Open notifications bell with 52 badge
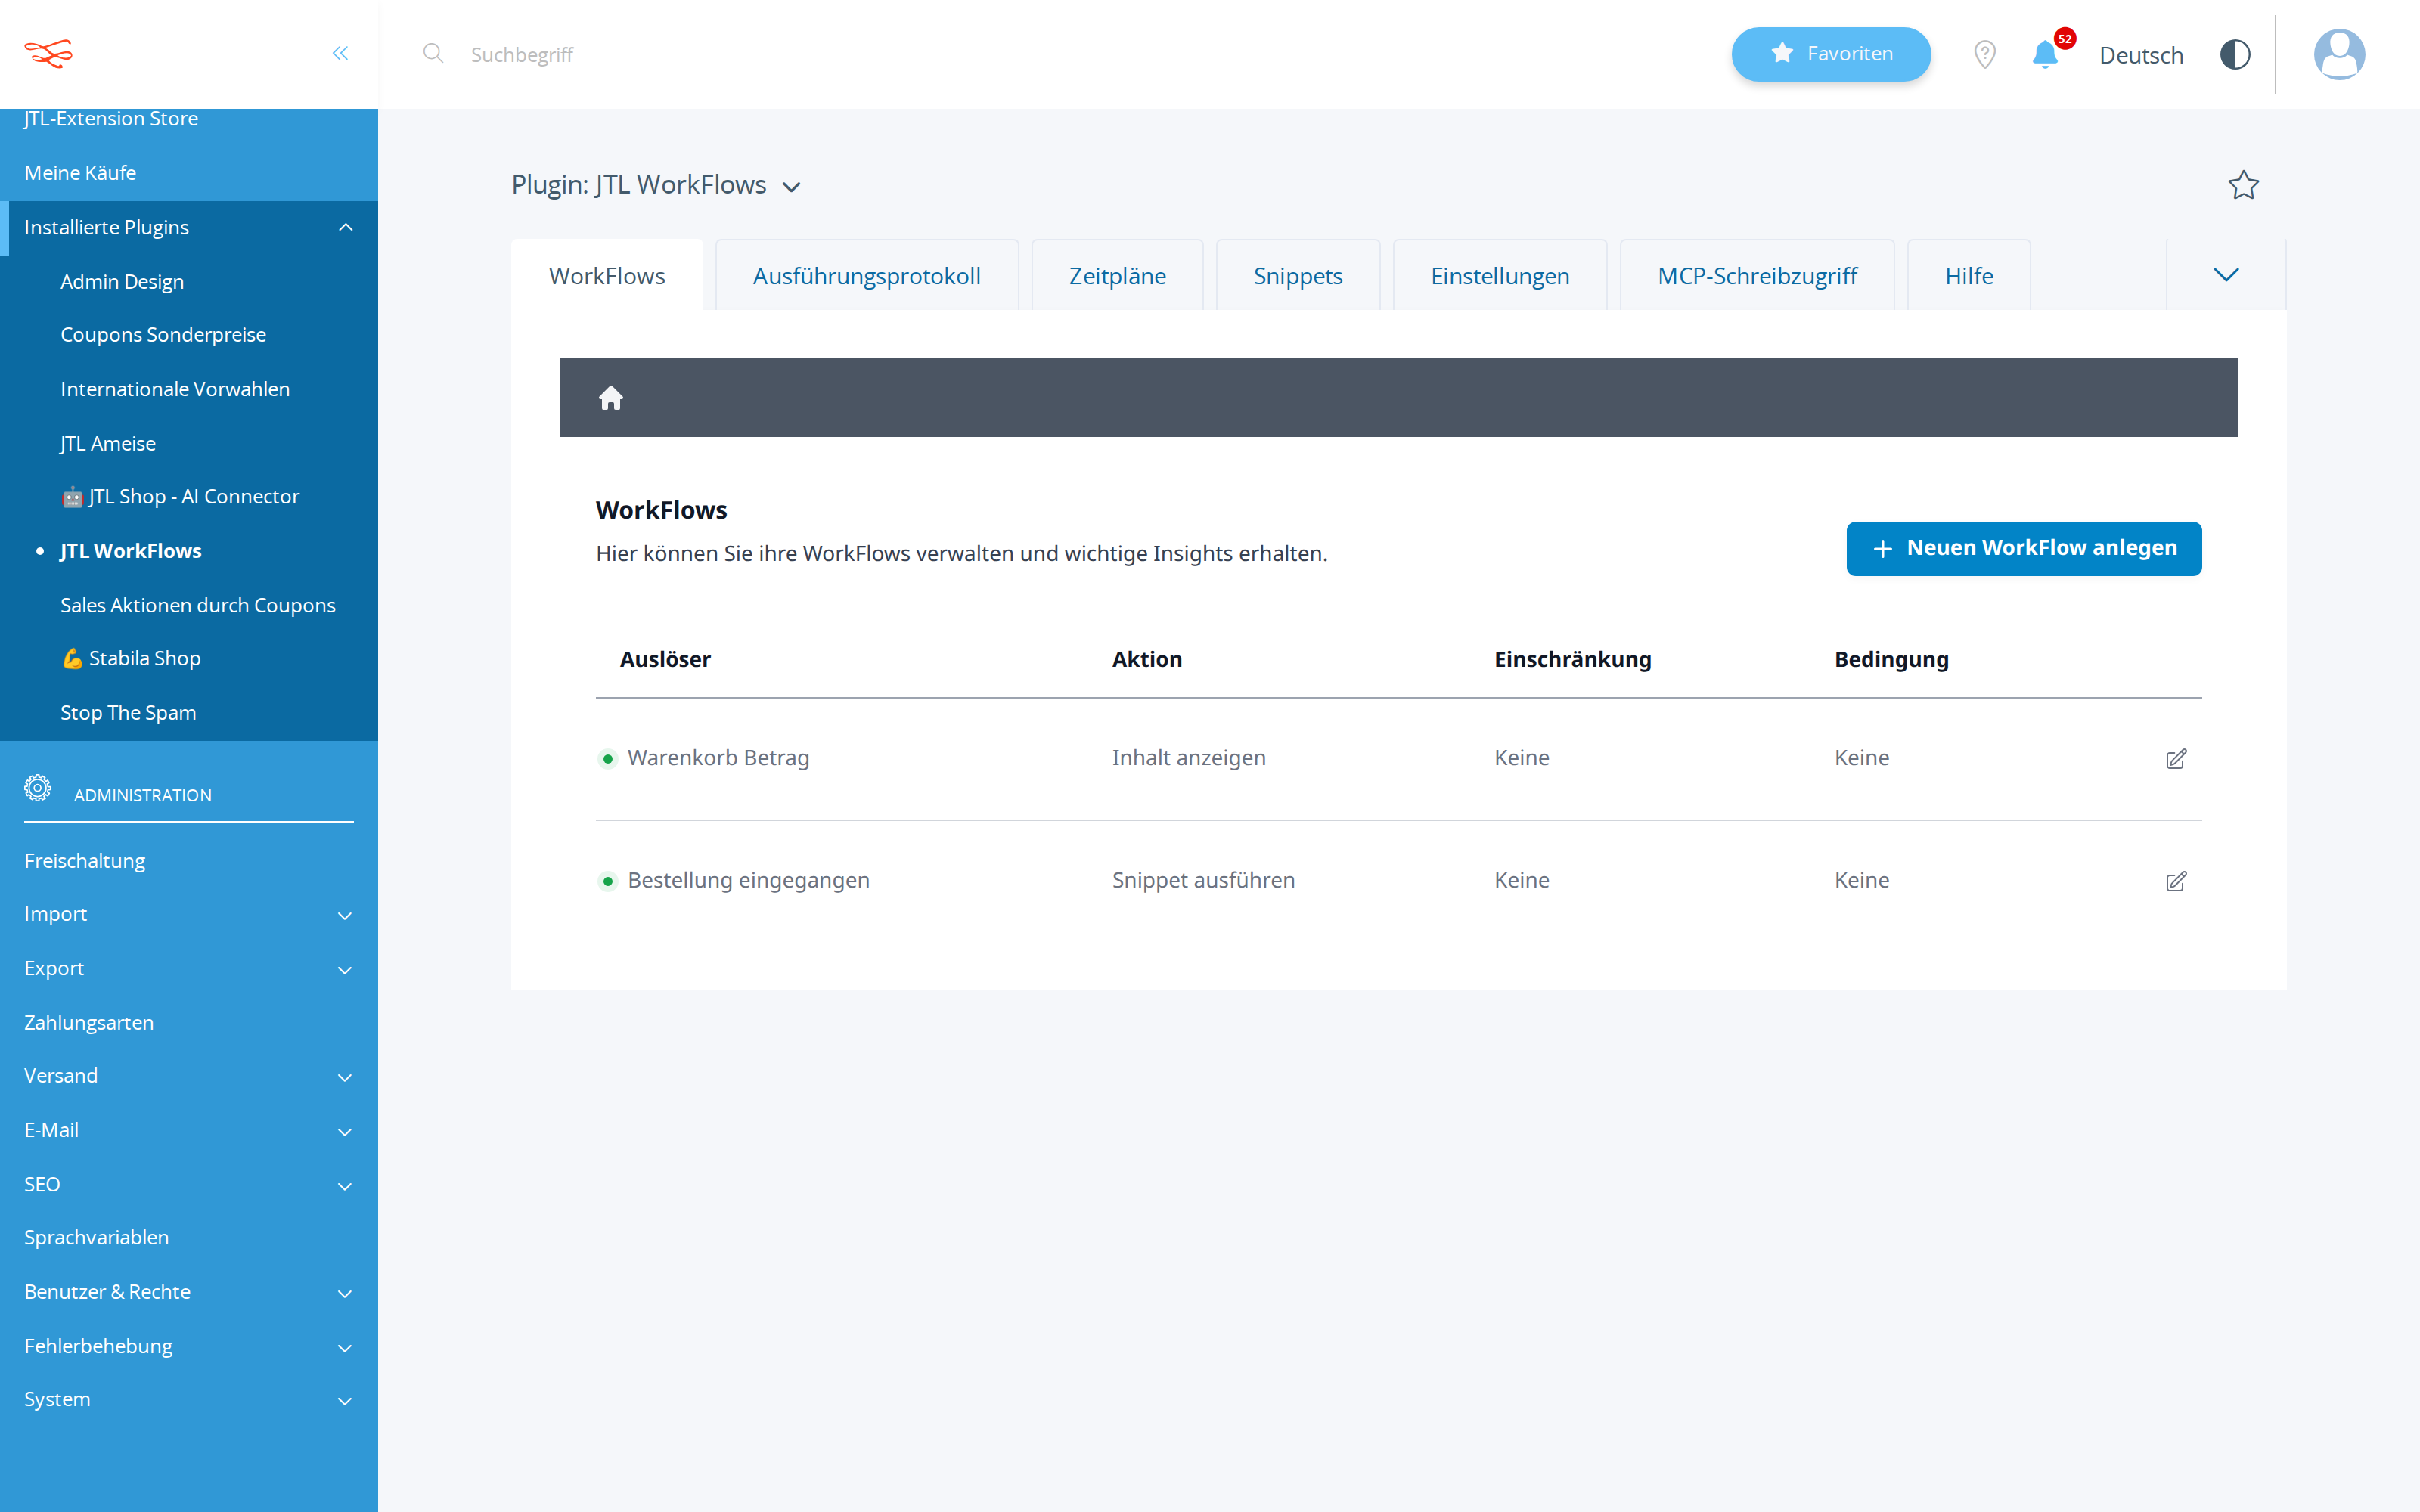2420x1512 pixels. tap(2045, 54)
